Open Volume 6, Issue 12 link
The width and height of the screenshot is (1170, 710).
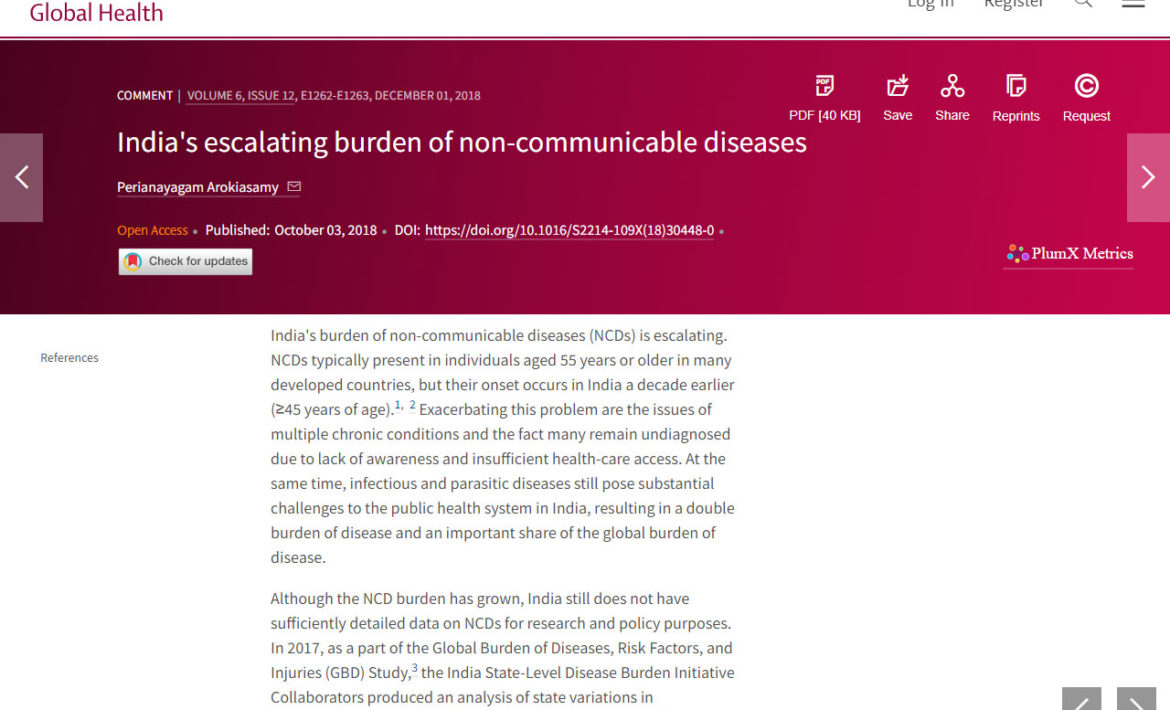click(x=240, y=95)
